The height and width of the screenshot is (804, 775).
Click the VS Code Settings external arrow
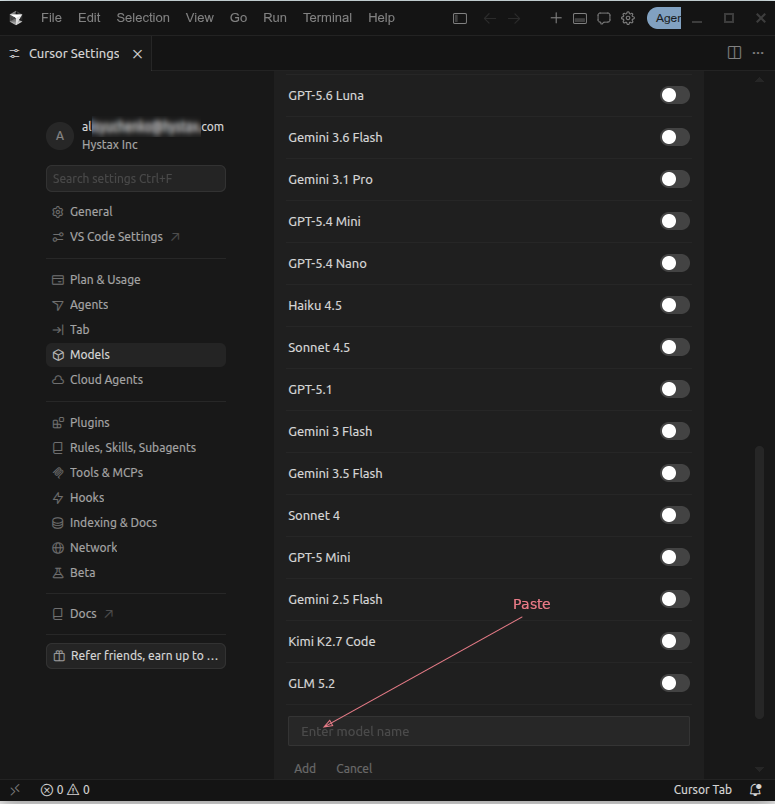coord(175,236)
